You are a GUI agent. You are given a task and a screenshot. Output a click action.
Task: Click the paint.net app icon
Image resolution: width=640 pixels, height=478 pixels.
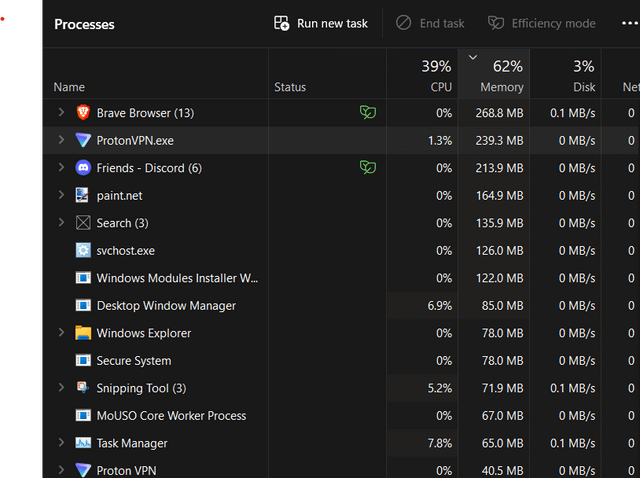[83, 195]
